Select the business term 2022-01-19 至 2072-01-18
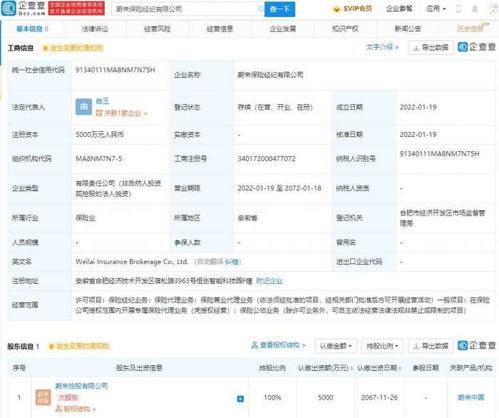This screenshot has height=418, width=499. 279,188
